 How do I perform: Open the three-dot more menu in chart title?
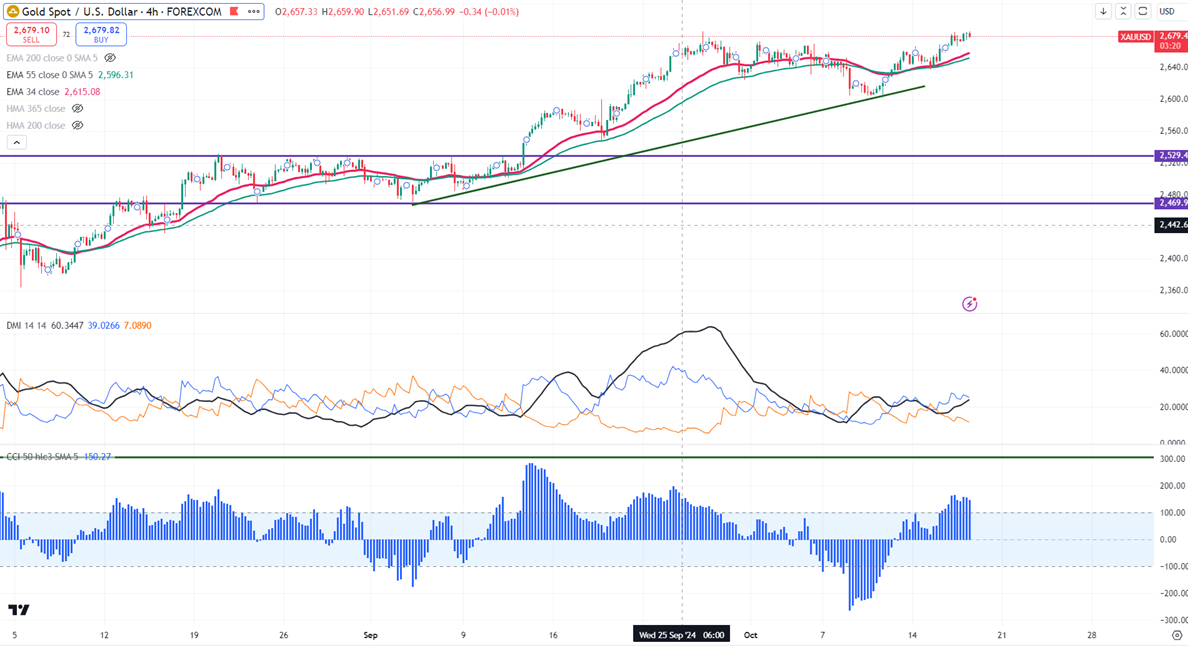[x=254, y=11]
